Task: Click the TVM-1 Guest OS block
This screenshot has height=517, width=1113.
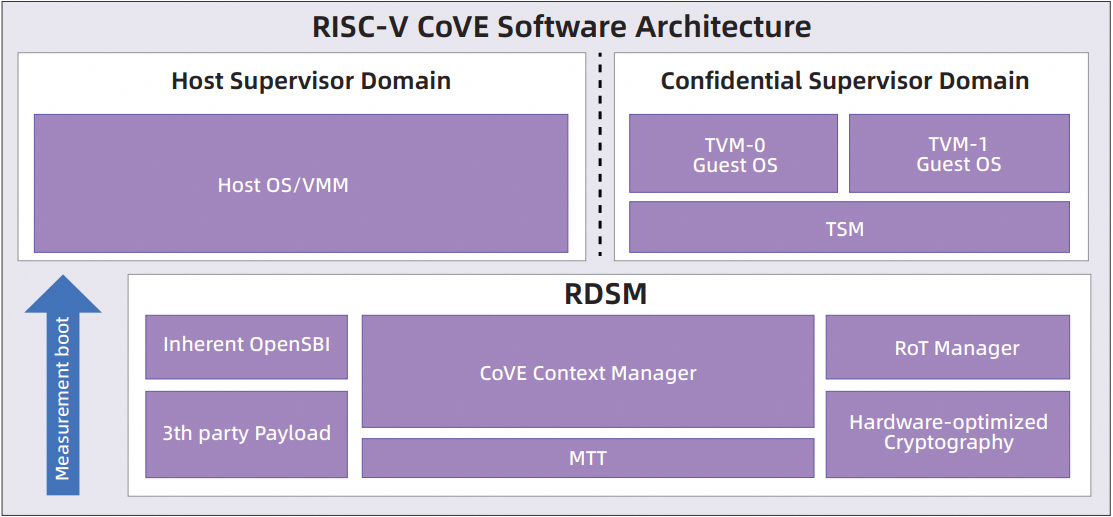Action: 959,153
